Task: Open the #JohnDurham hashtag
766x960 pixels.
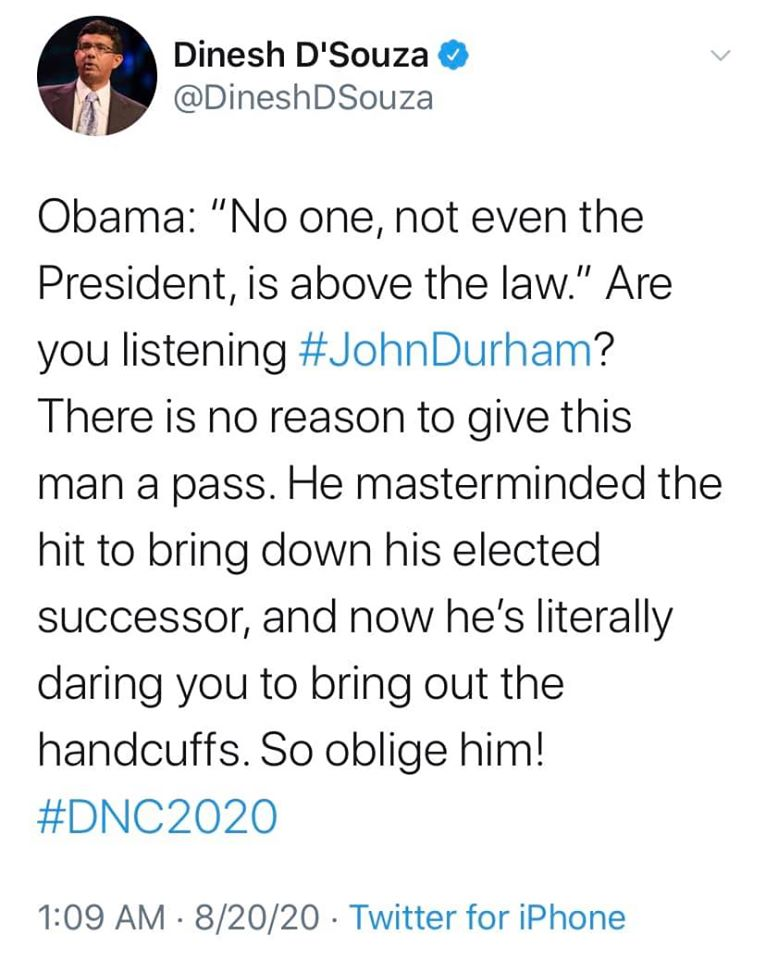Action: click(445, 350)
